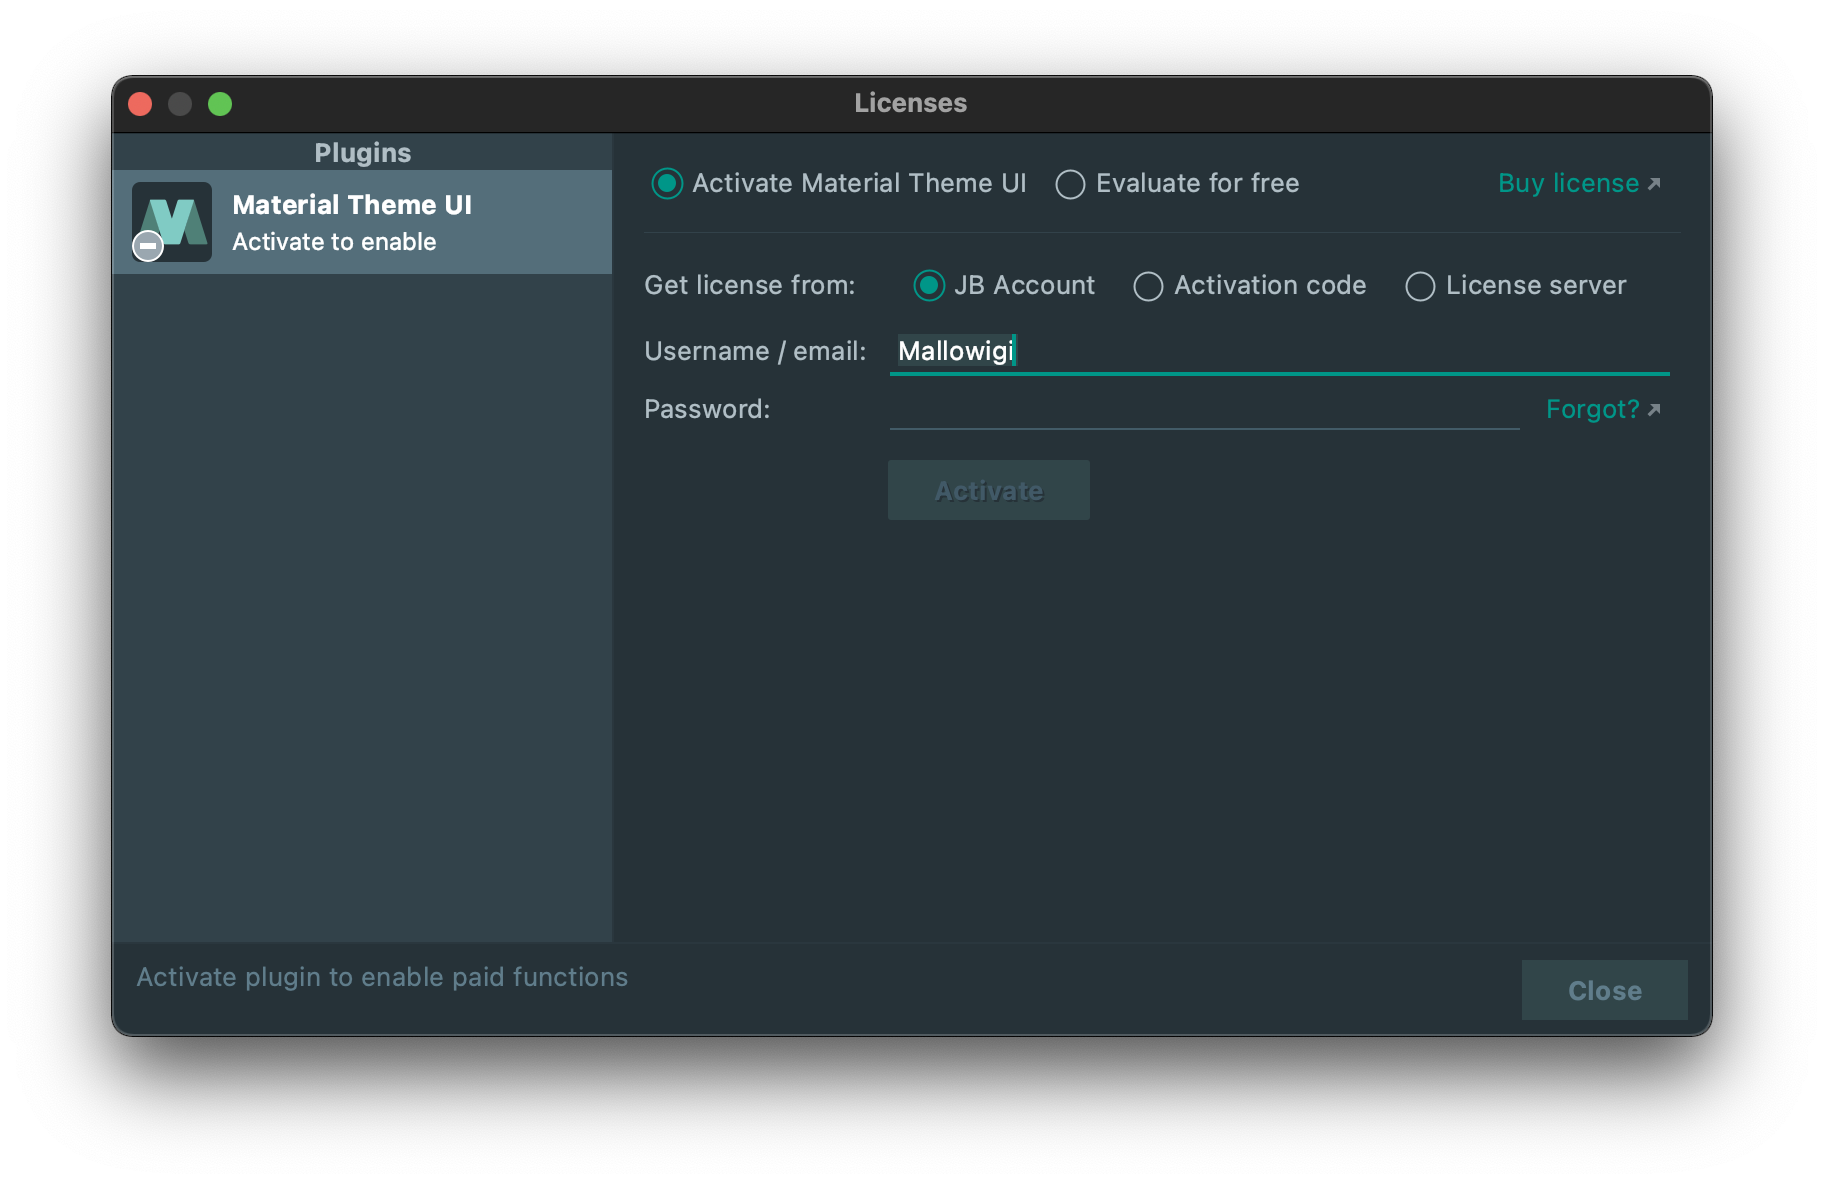This screenshot has width=1824, height=1184.
Task: Click the Licenses window title
Action: point(910,103)
